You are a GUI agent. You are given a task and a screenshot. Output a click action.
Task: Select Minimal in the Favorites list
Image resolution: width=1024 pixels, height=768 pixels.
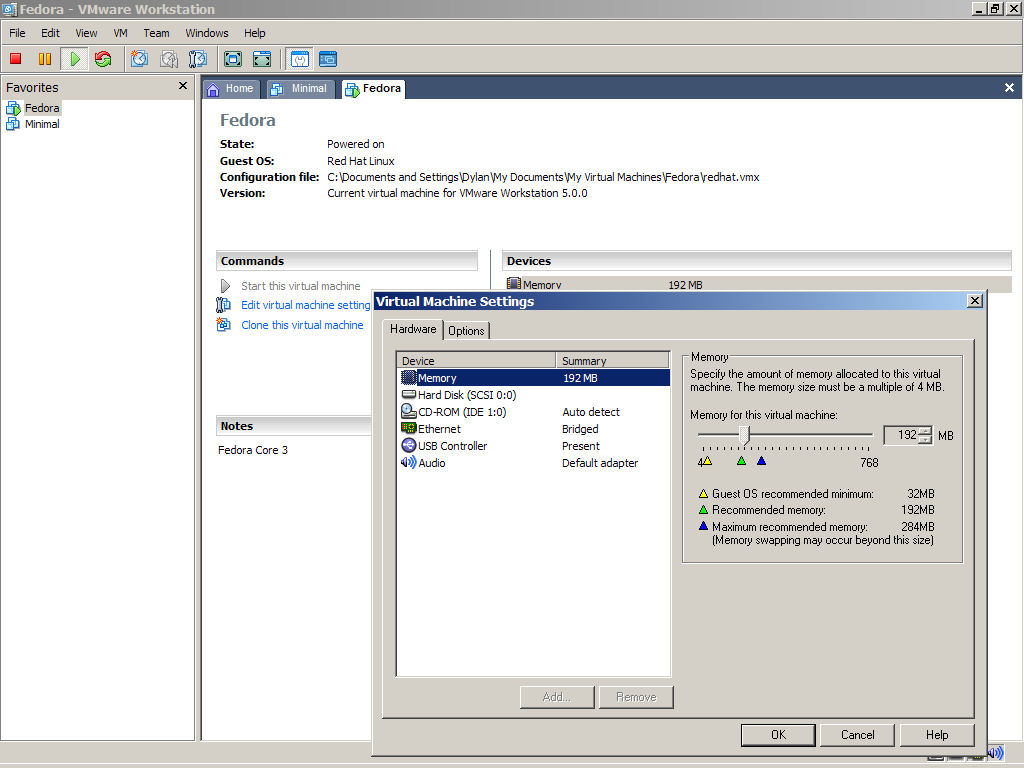tap(42, 124)
